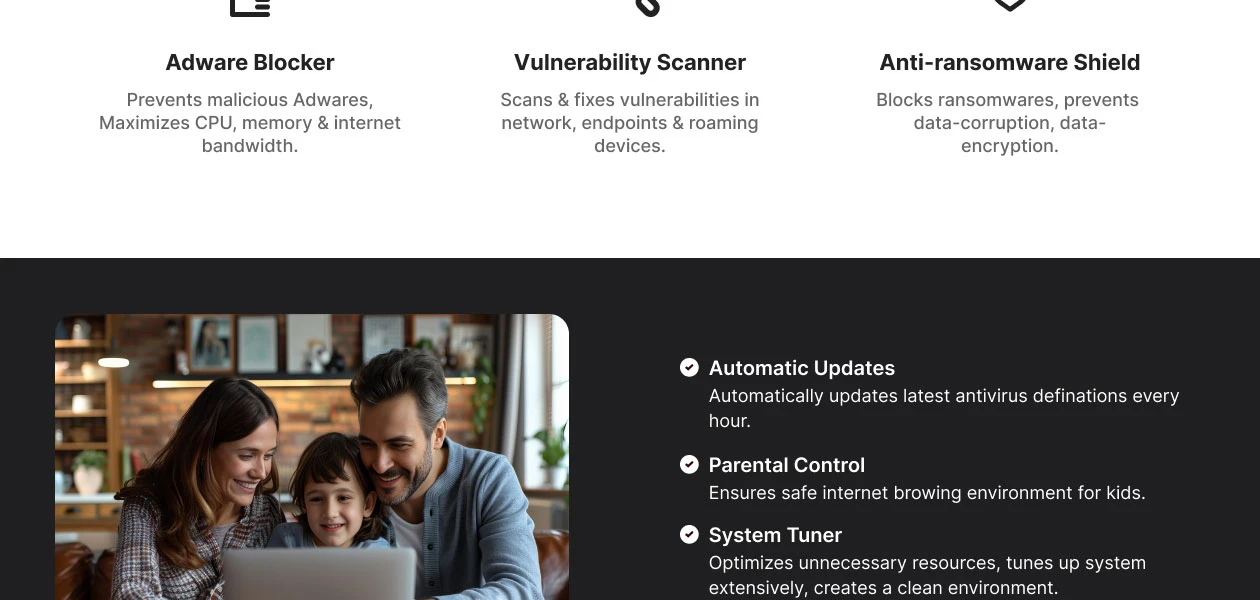Image resolution: width=1260 pixels, height=600 pixels.
Task: Click the optimizes unnecessary resources description
Action: coord(927,575)
